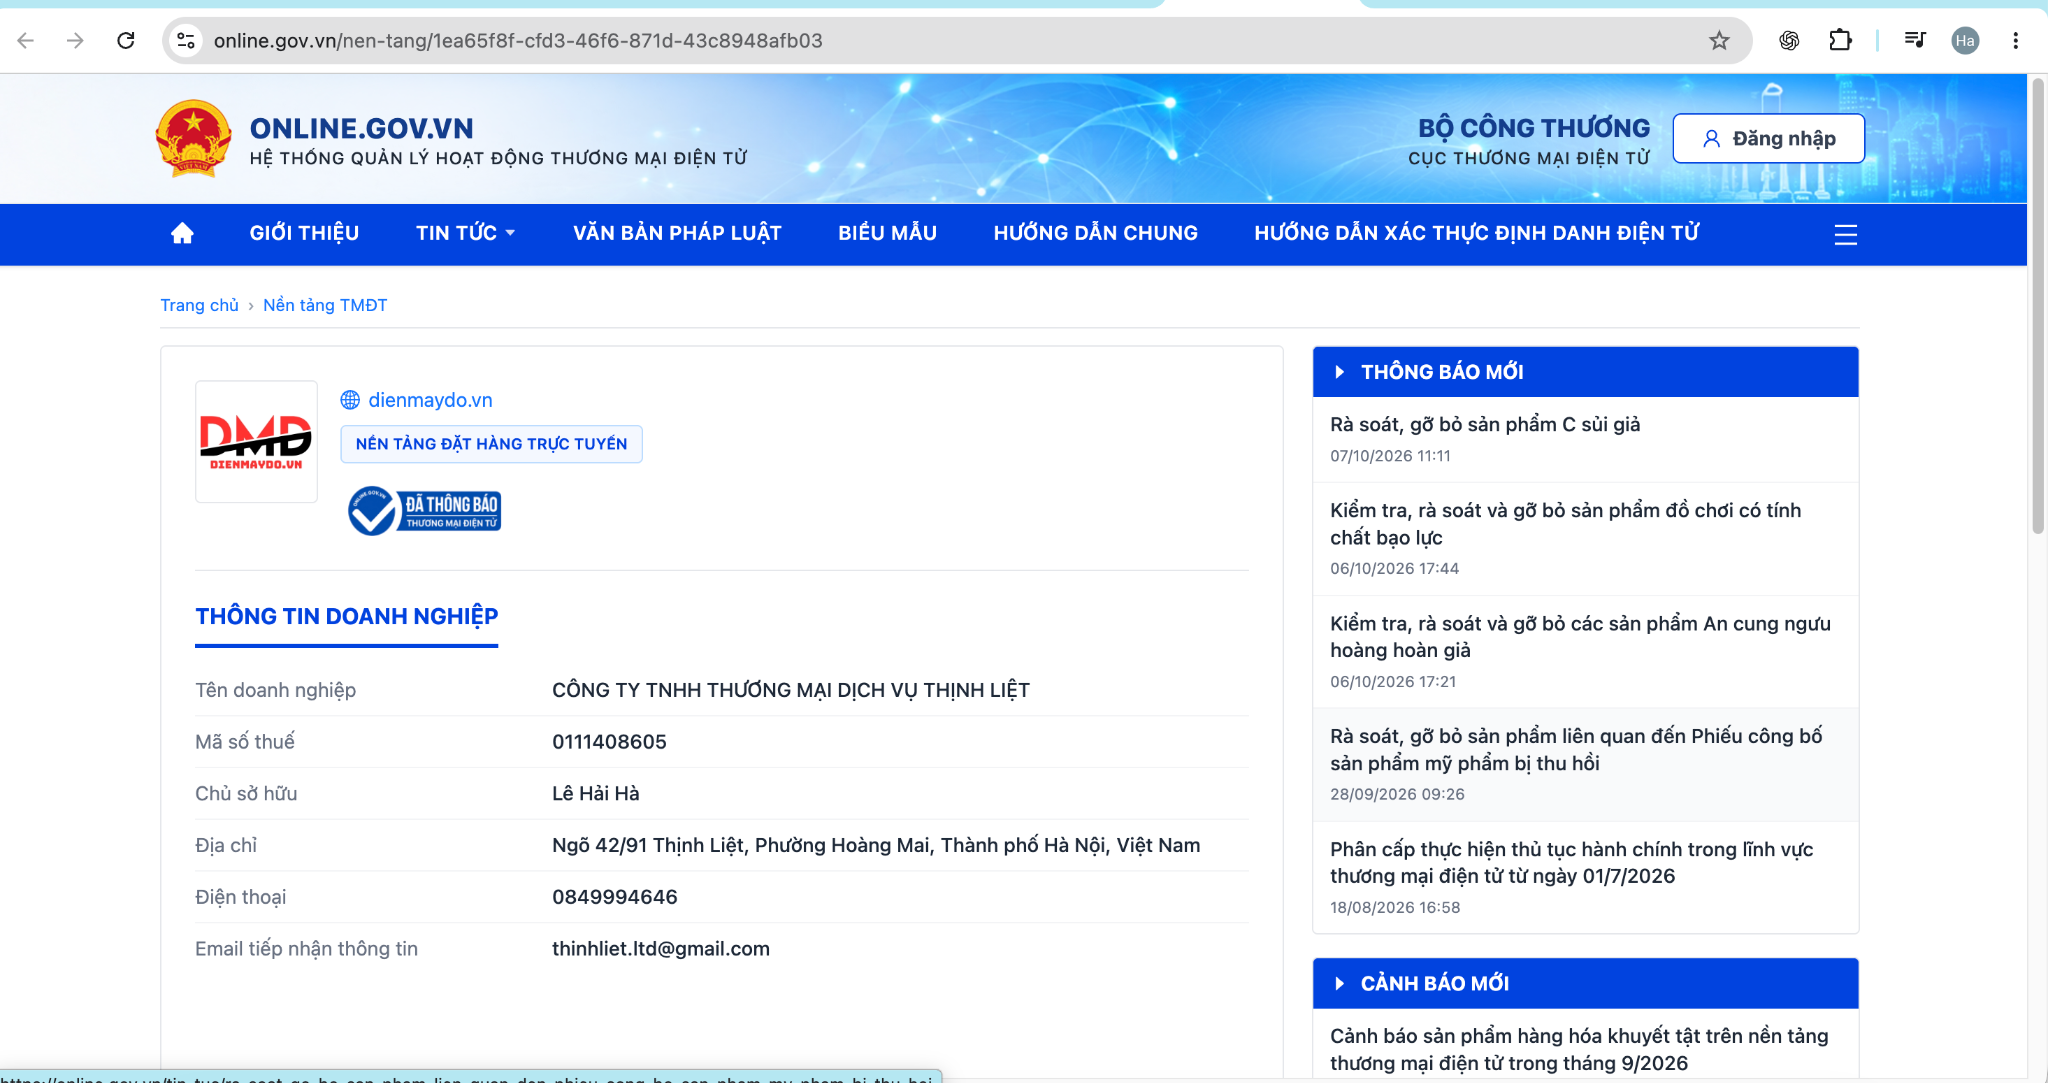
Task: Open notice about sản phẩm C sủi giả
Action: 1485,424
